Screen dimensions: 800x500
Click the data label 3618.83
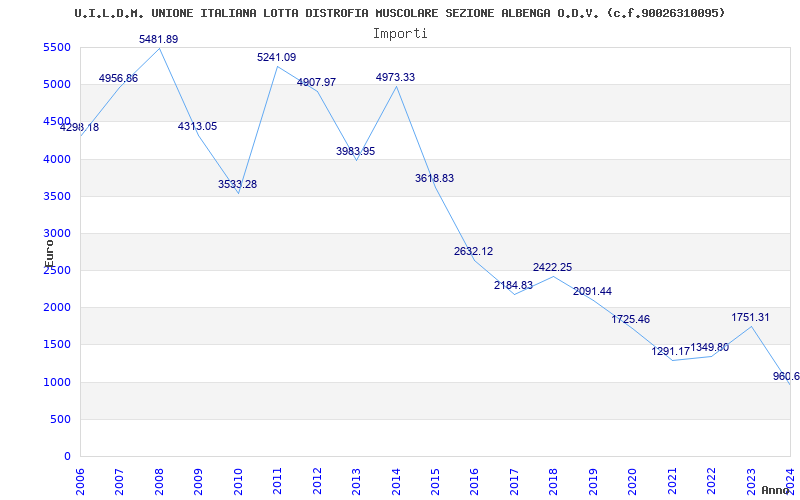pyautogui.click(x=434, y=178)
